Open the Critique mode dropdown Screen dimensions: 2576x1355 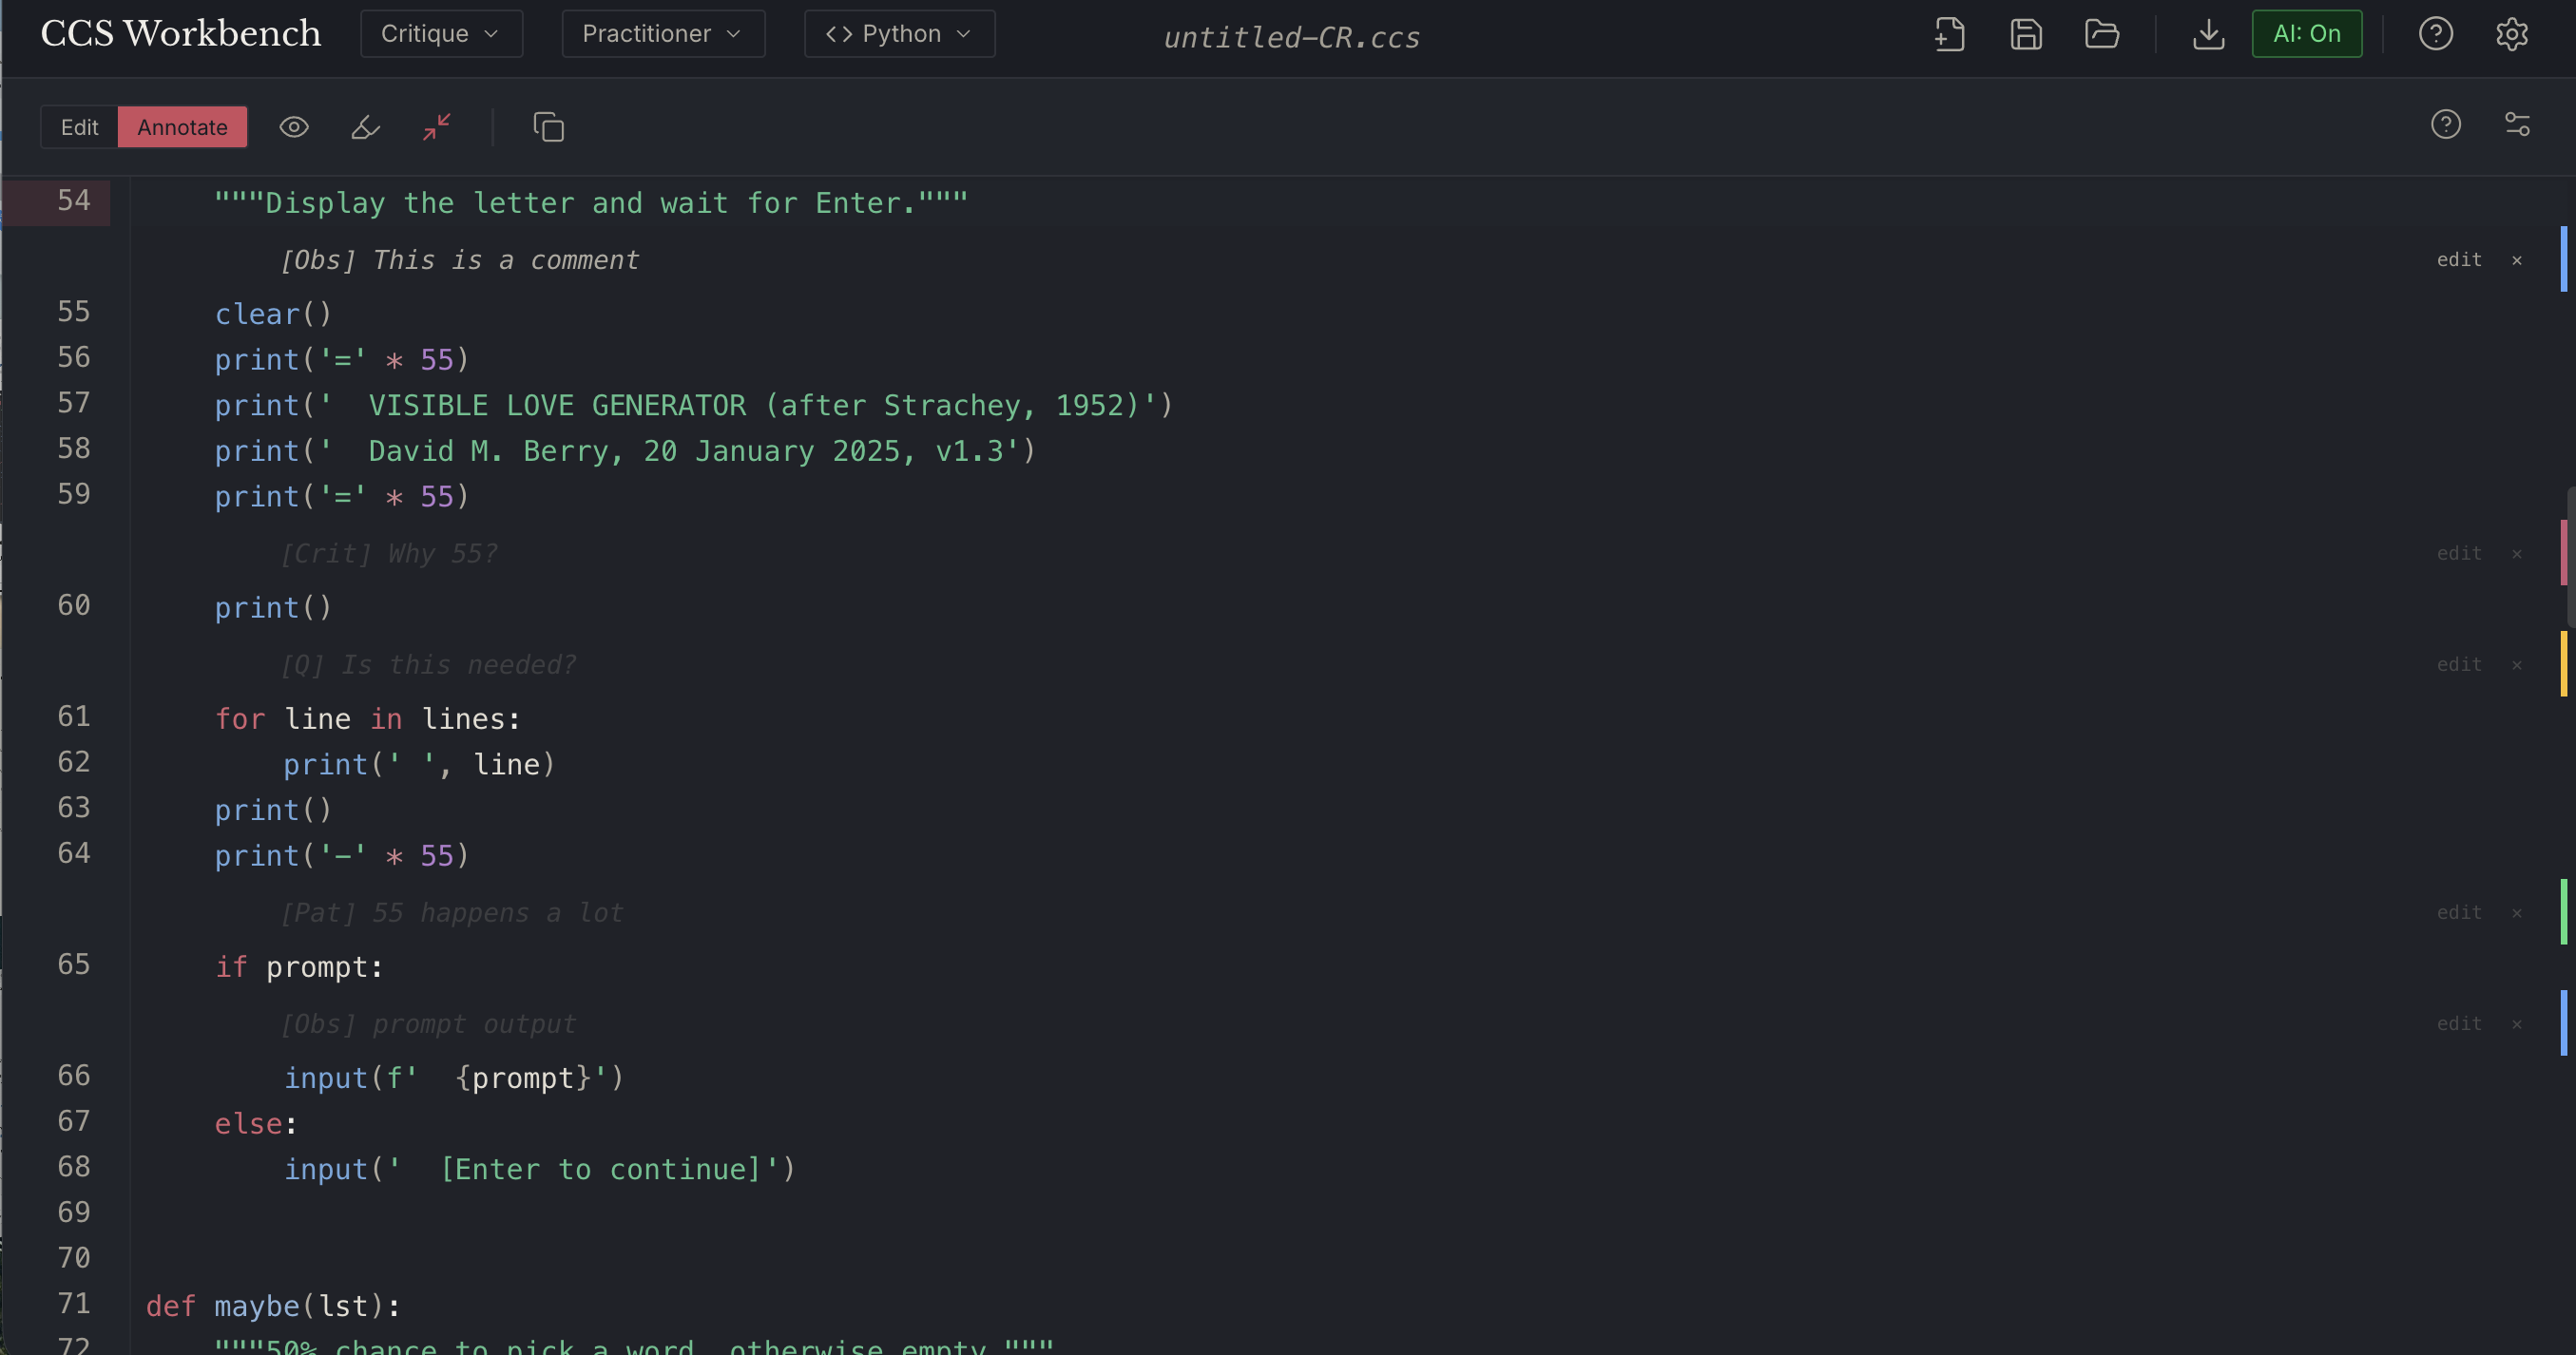point(441,34)
